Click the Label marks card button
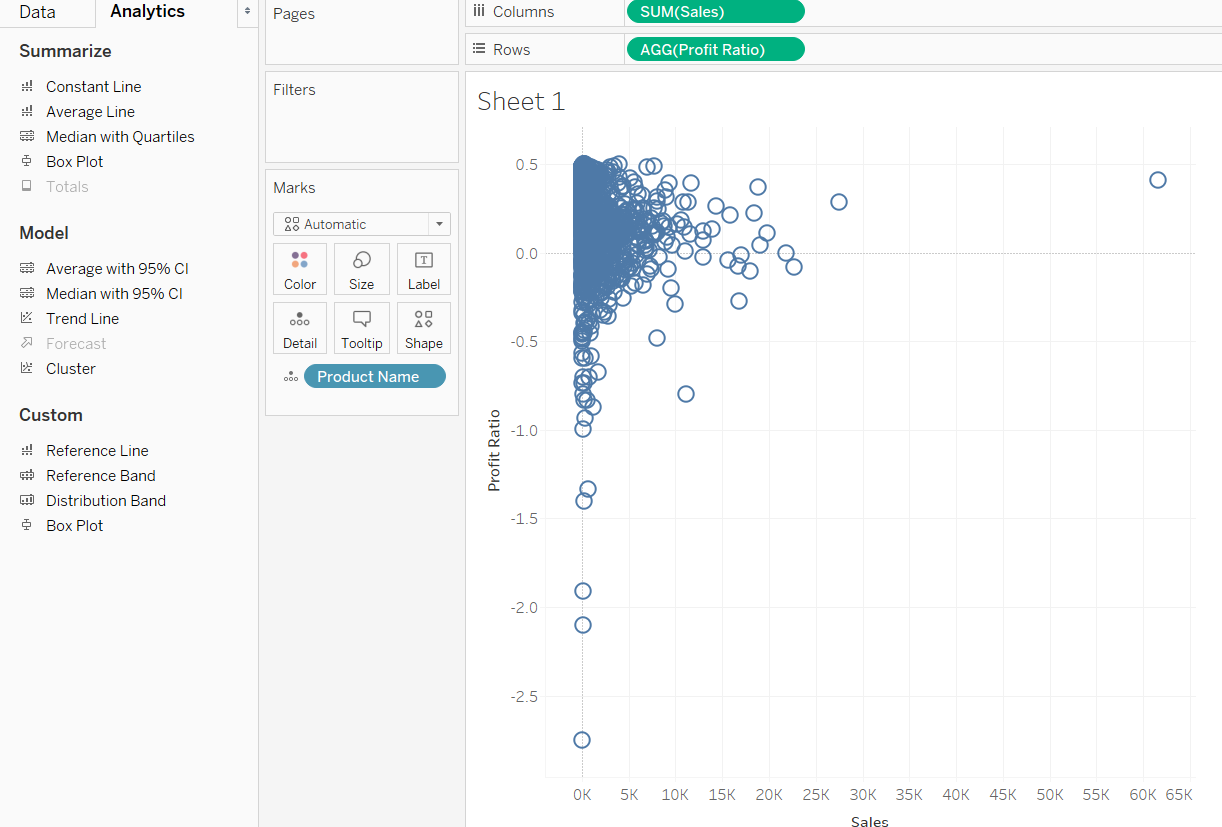Screen dimensions: 1222x827 [424, 269]
